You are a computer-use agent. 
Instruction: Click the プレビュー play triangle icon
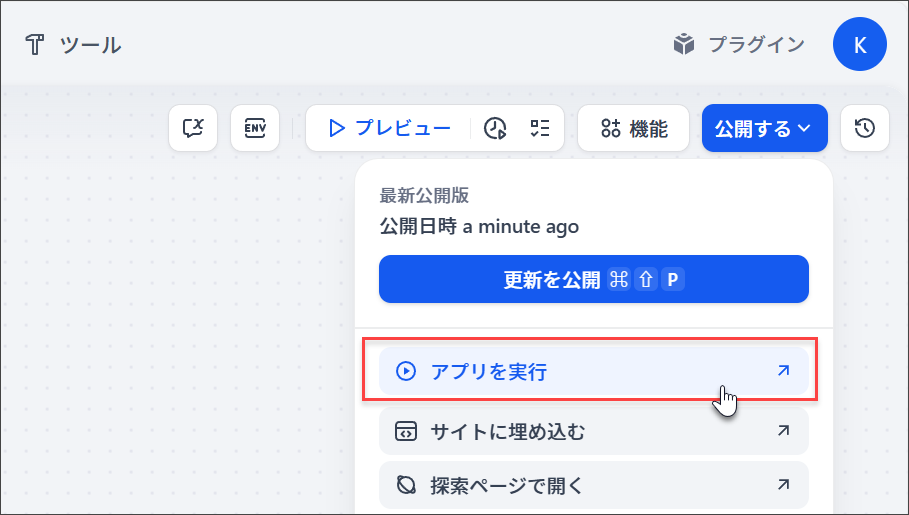point(336,128)
